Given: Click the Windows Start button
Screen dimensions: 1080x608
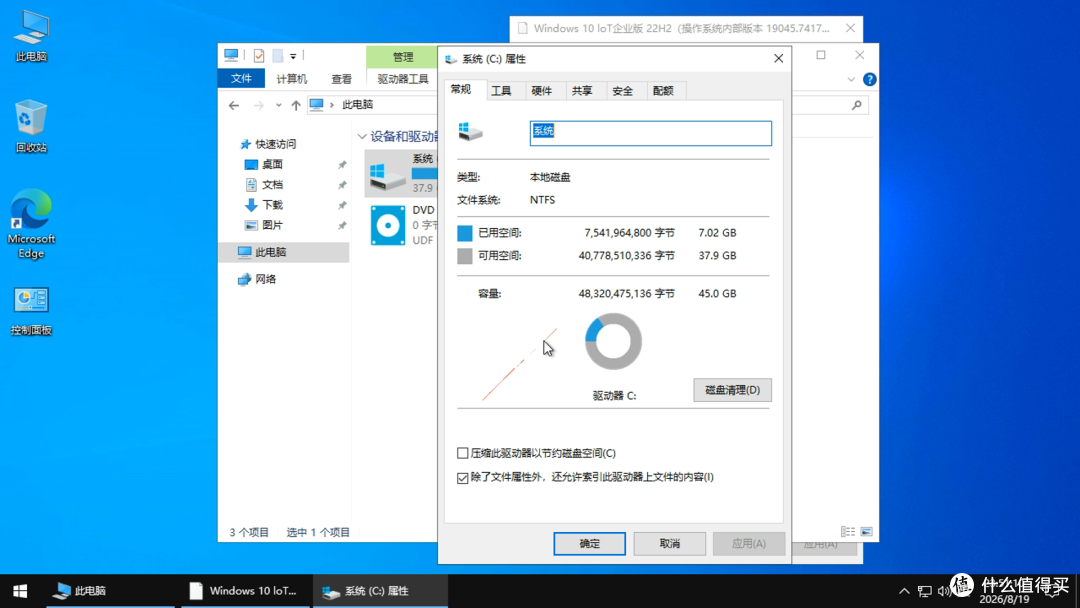Looking at the screenshot, I should [x=20, y=591].
